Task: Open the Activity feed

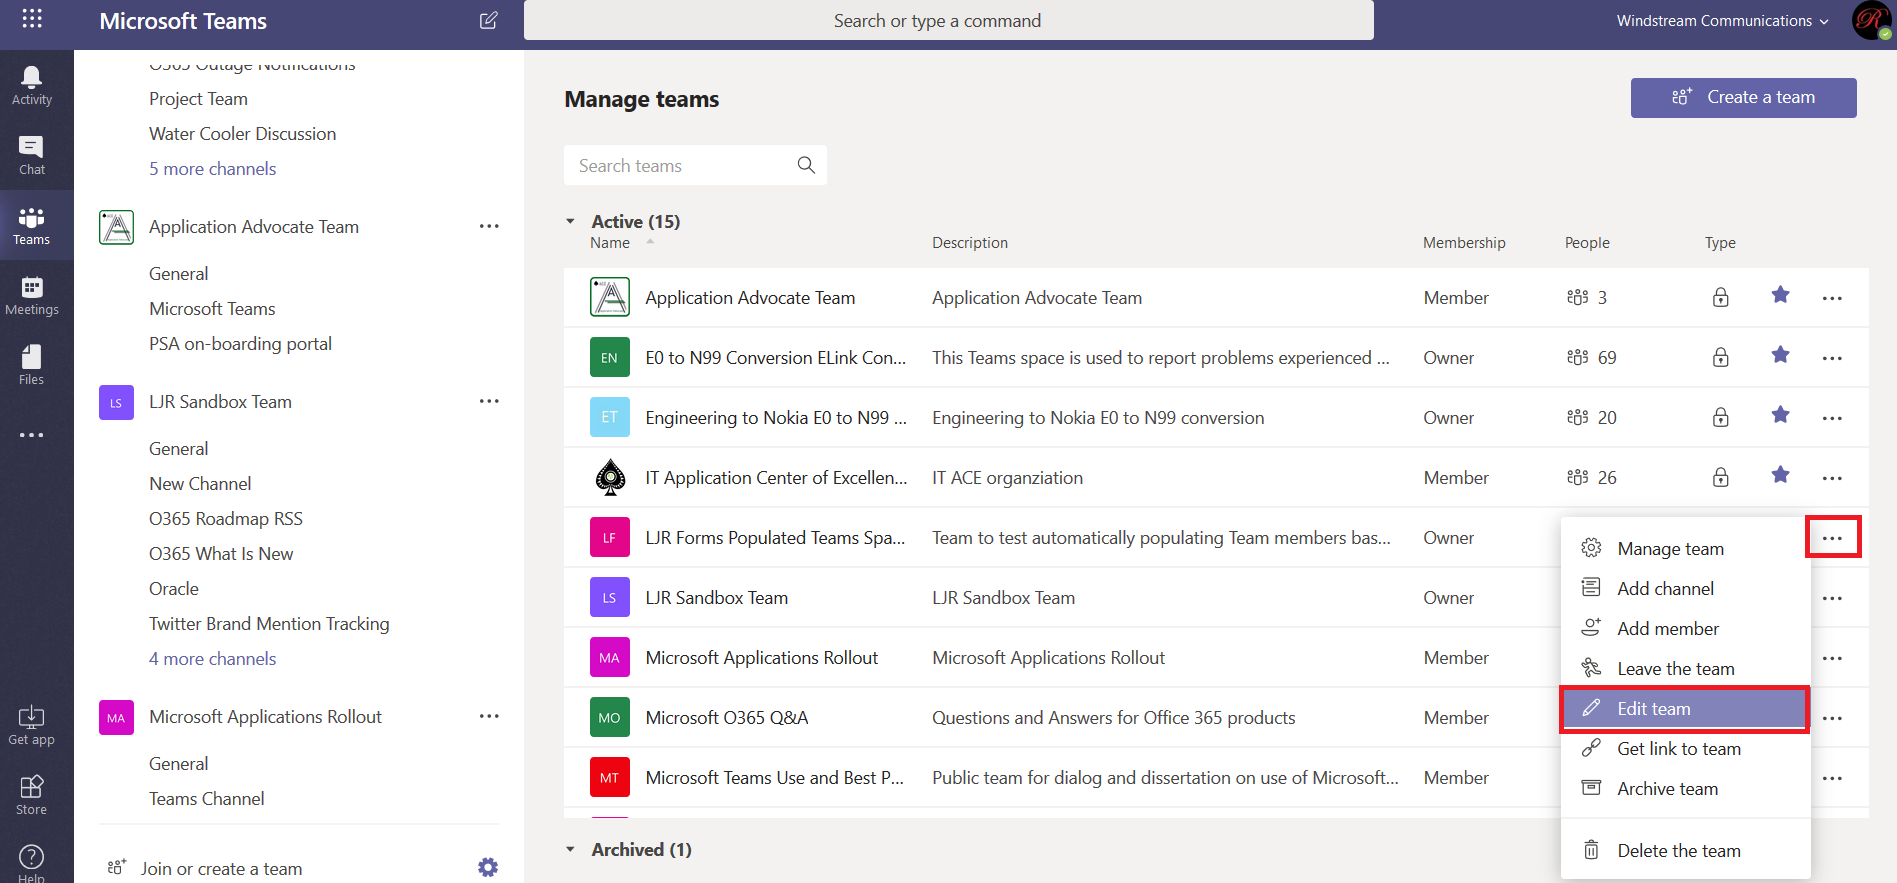Action: 32,85
